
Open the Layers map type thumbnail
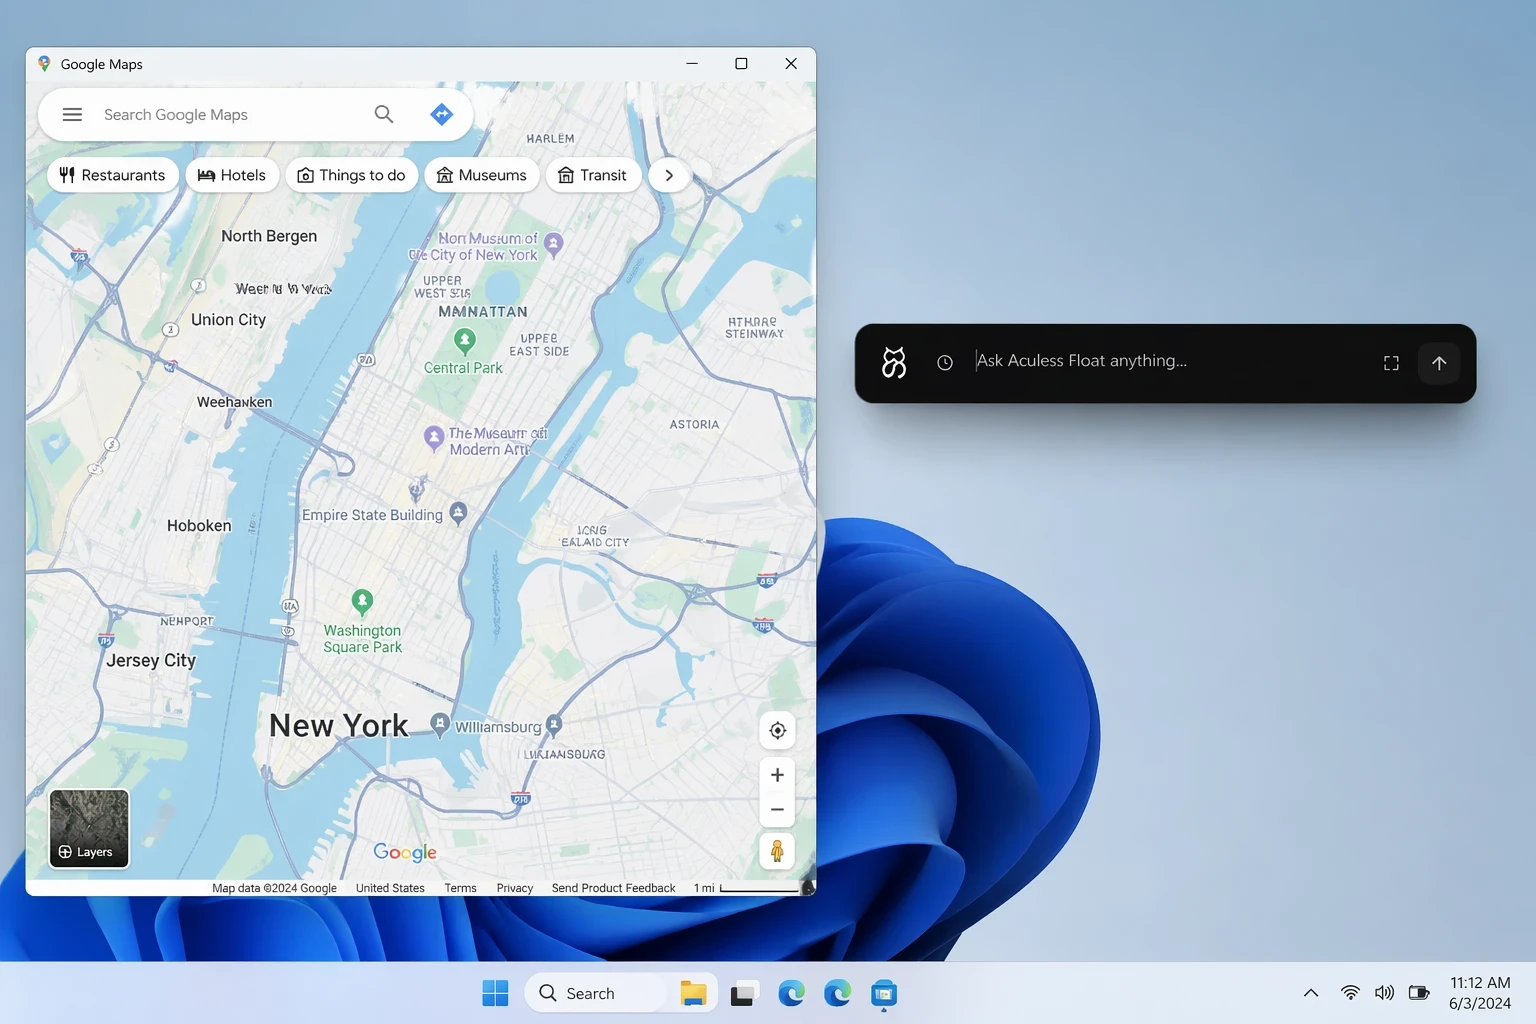(x=89, y=828)
